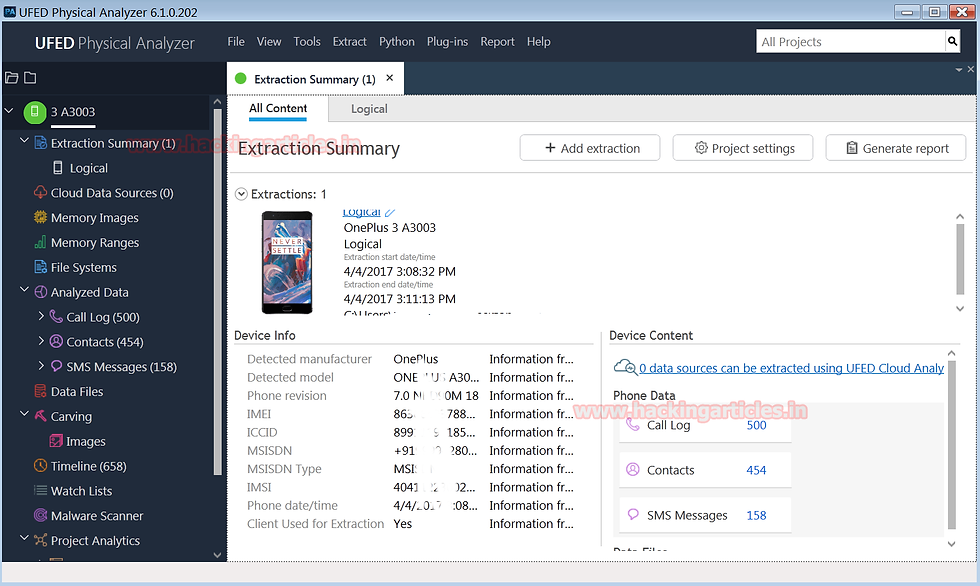Collapse the Extractions: 1 section
Image resolution: width=980 pixels, height=586 pixels.
(x=241, y=194)
